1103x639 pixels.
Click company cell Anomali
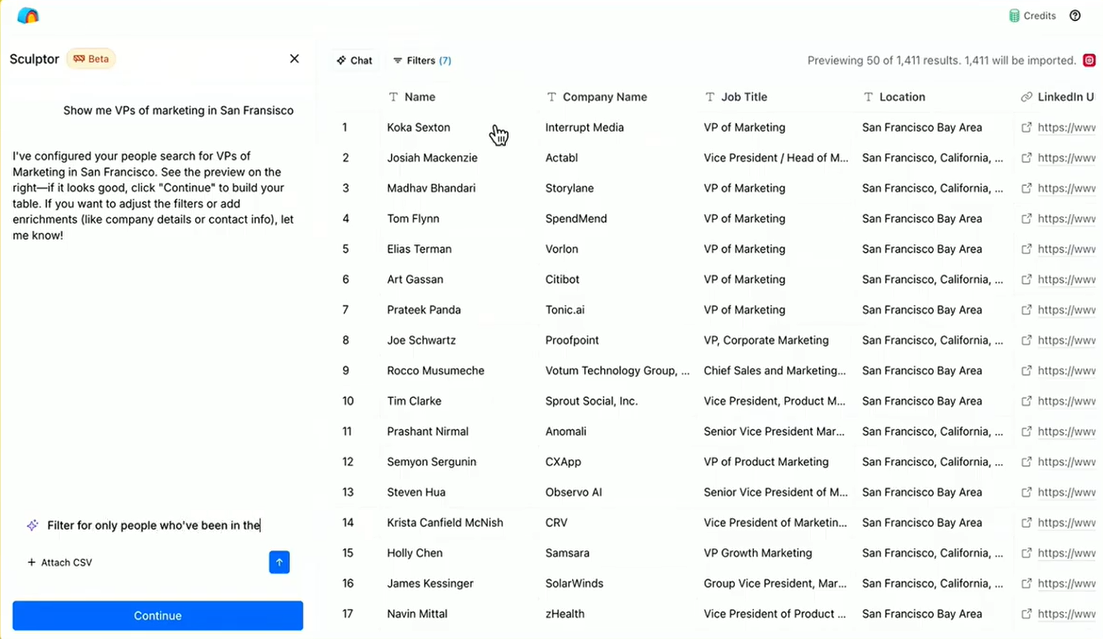click(566, 431)
